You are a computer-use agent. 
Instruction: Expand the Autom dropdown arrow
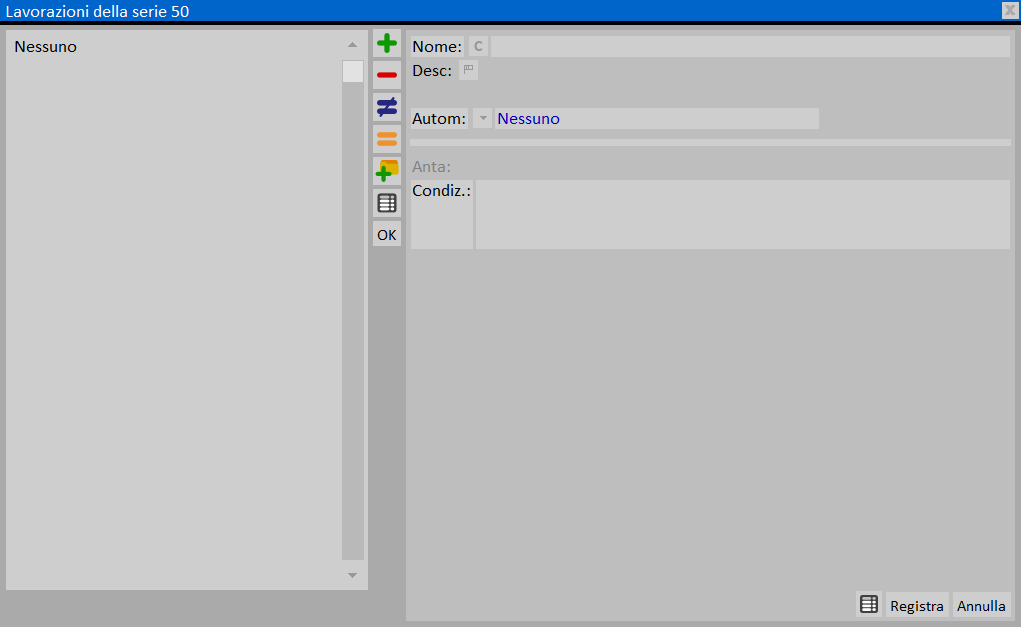483,119
